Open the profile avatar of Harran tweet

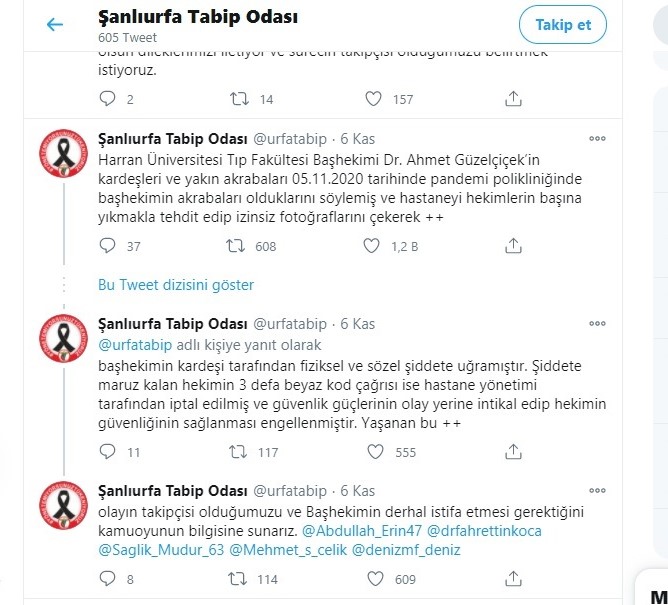[63, 153]
